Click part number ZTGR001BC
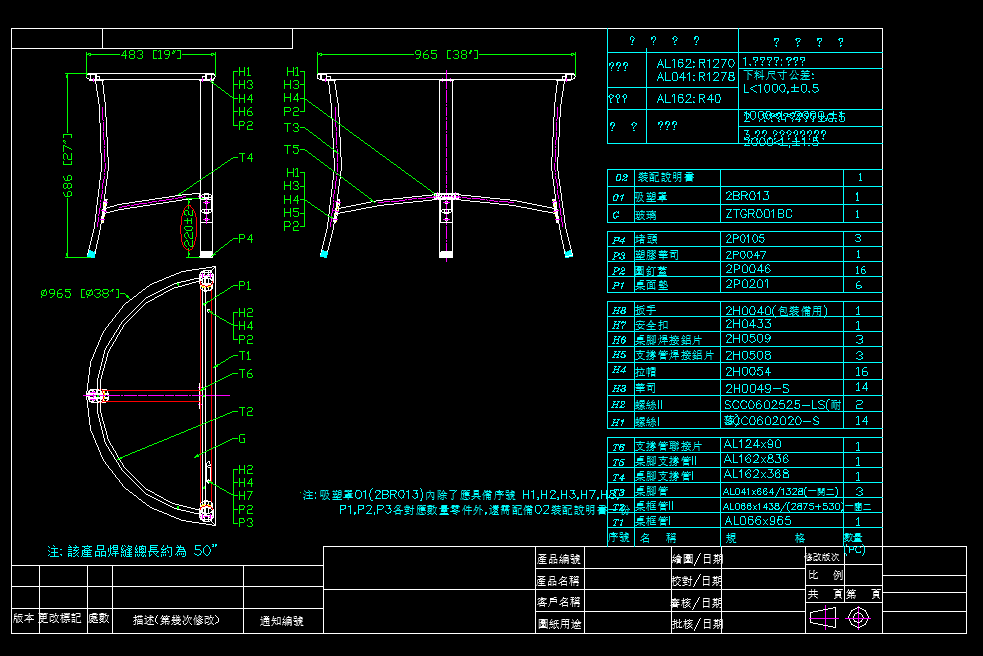This screenshot has height=656, width=983. 759,214
